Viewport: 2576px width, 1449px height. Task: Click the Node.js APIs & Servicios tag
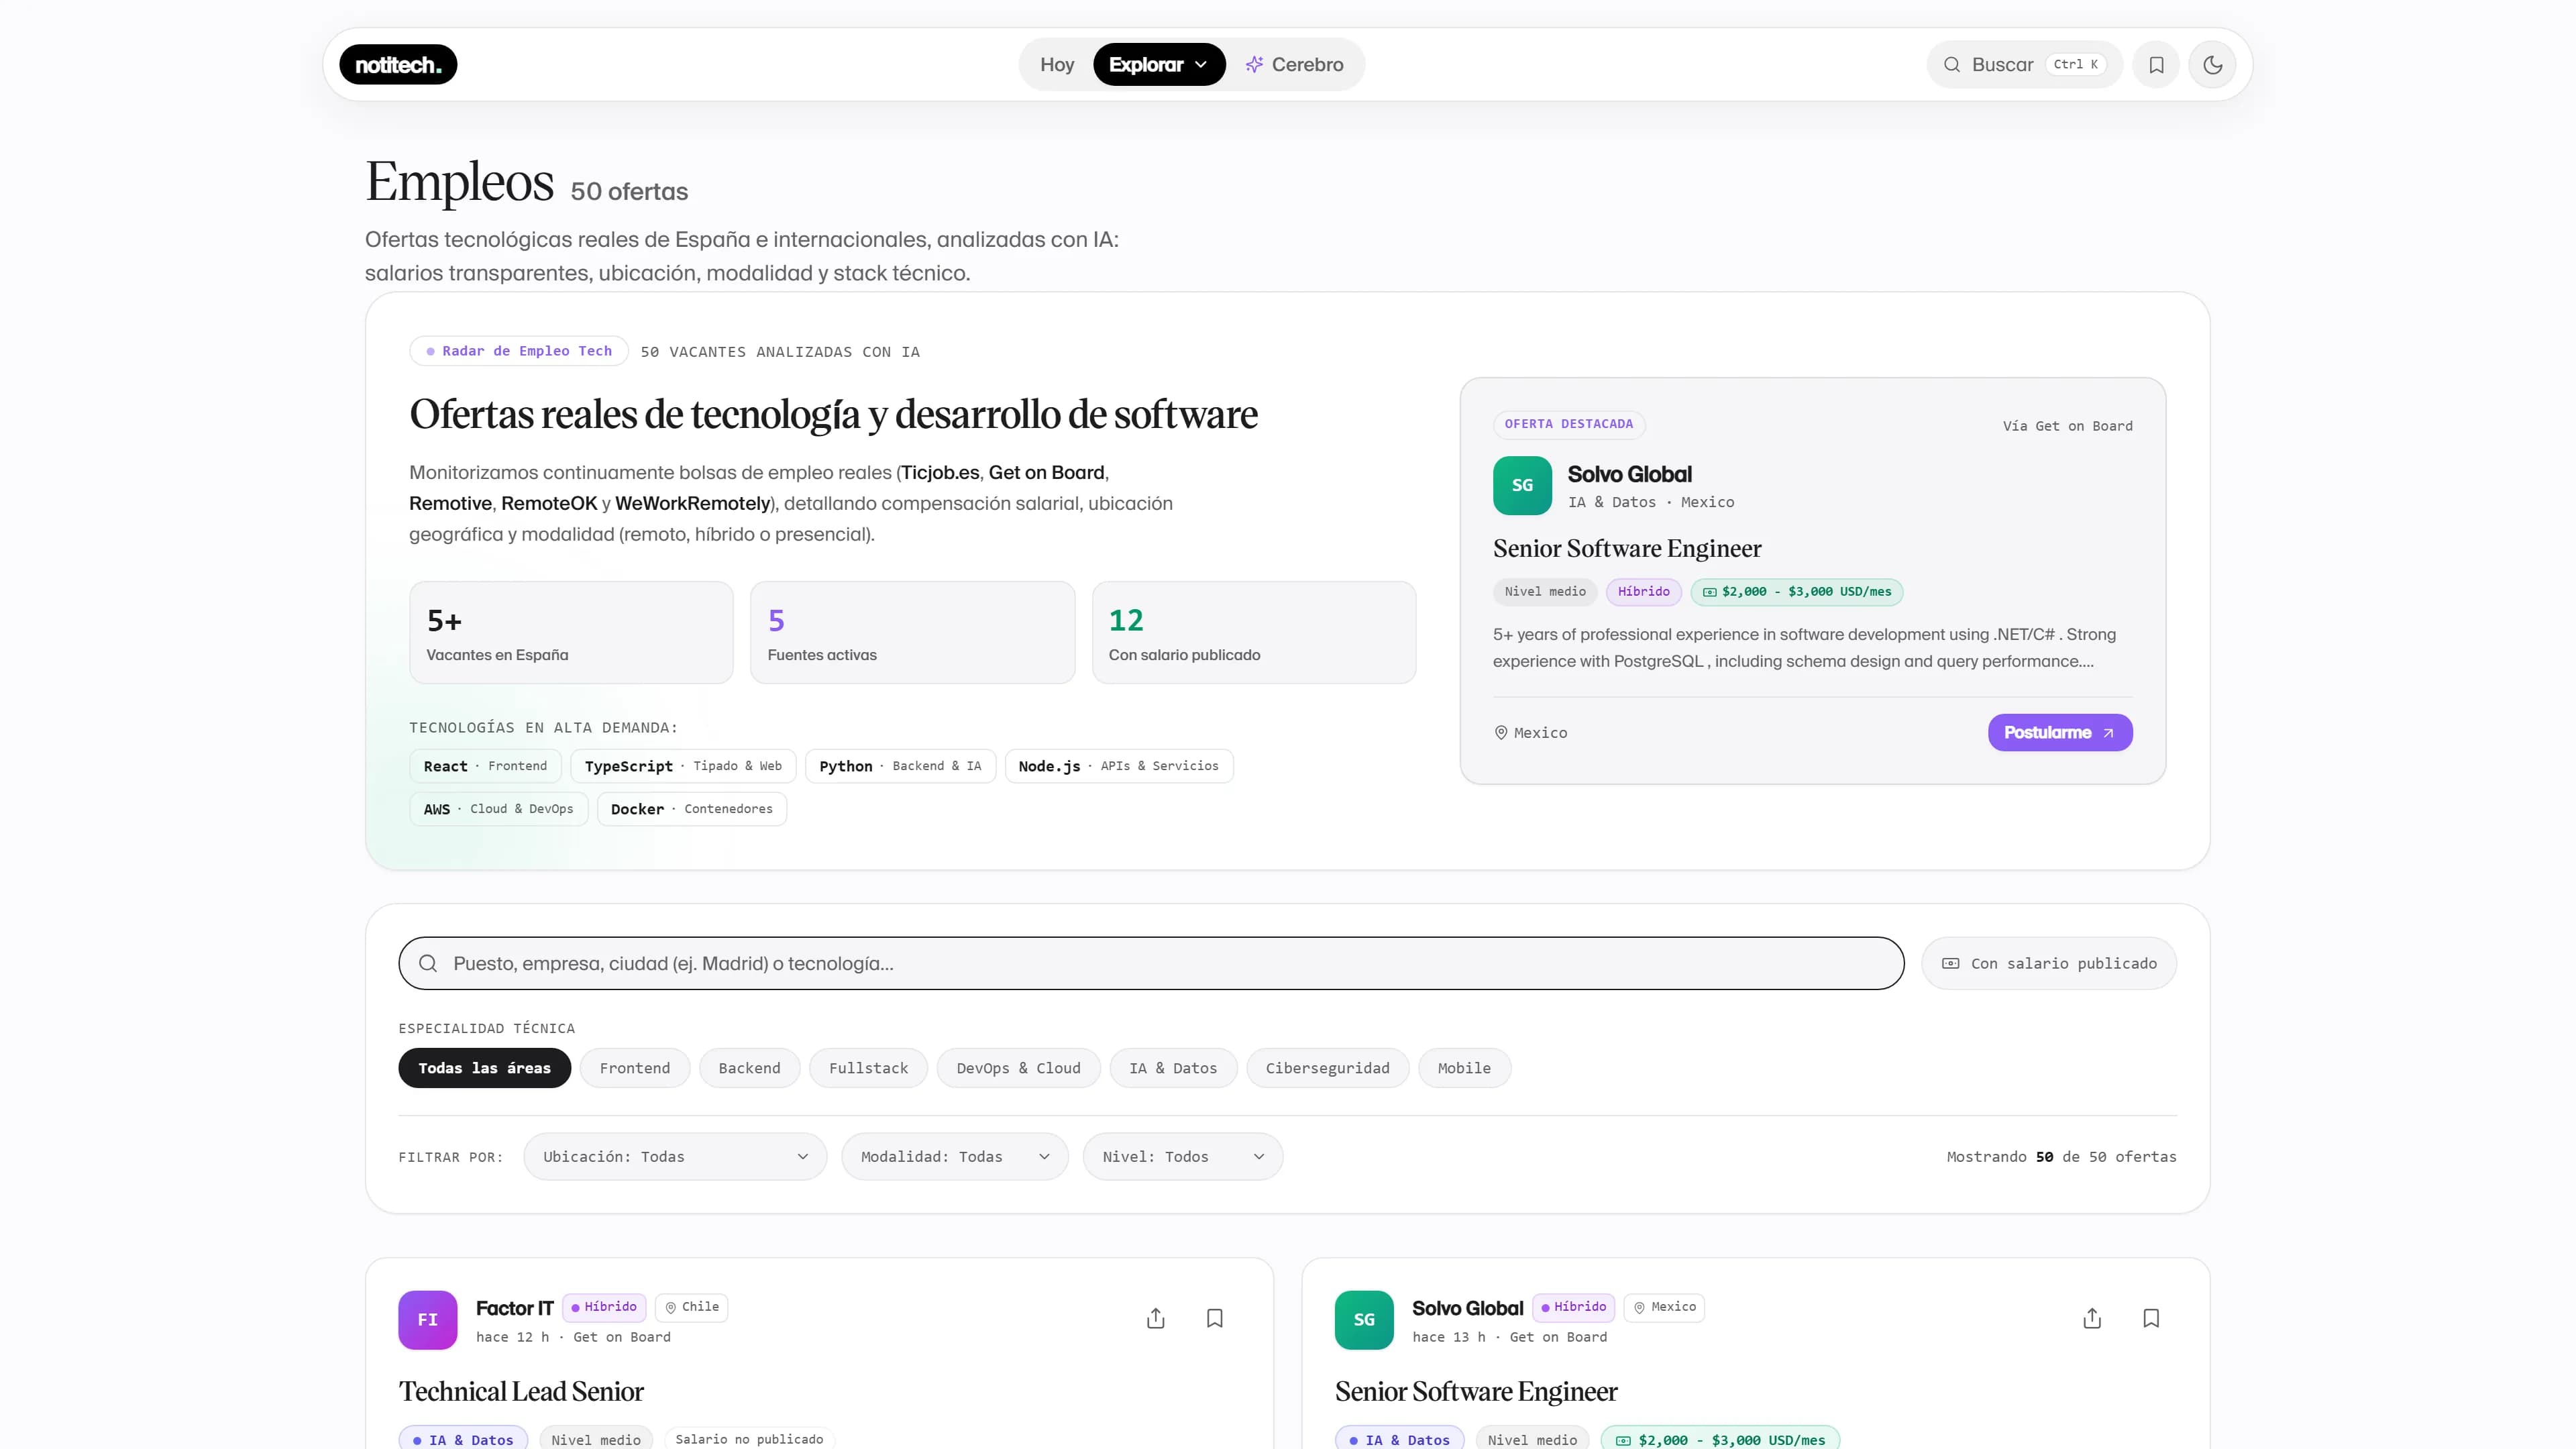[1118, 766]
